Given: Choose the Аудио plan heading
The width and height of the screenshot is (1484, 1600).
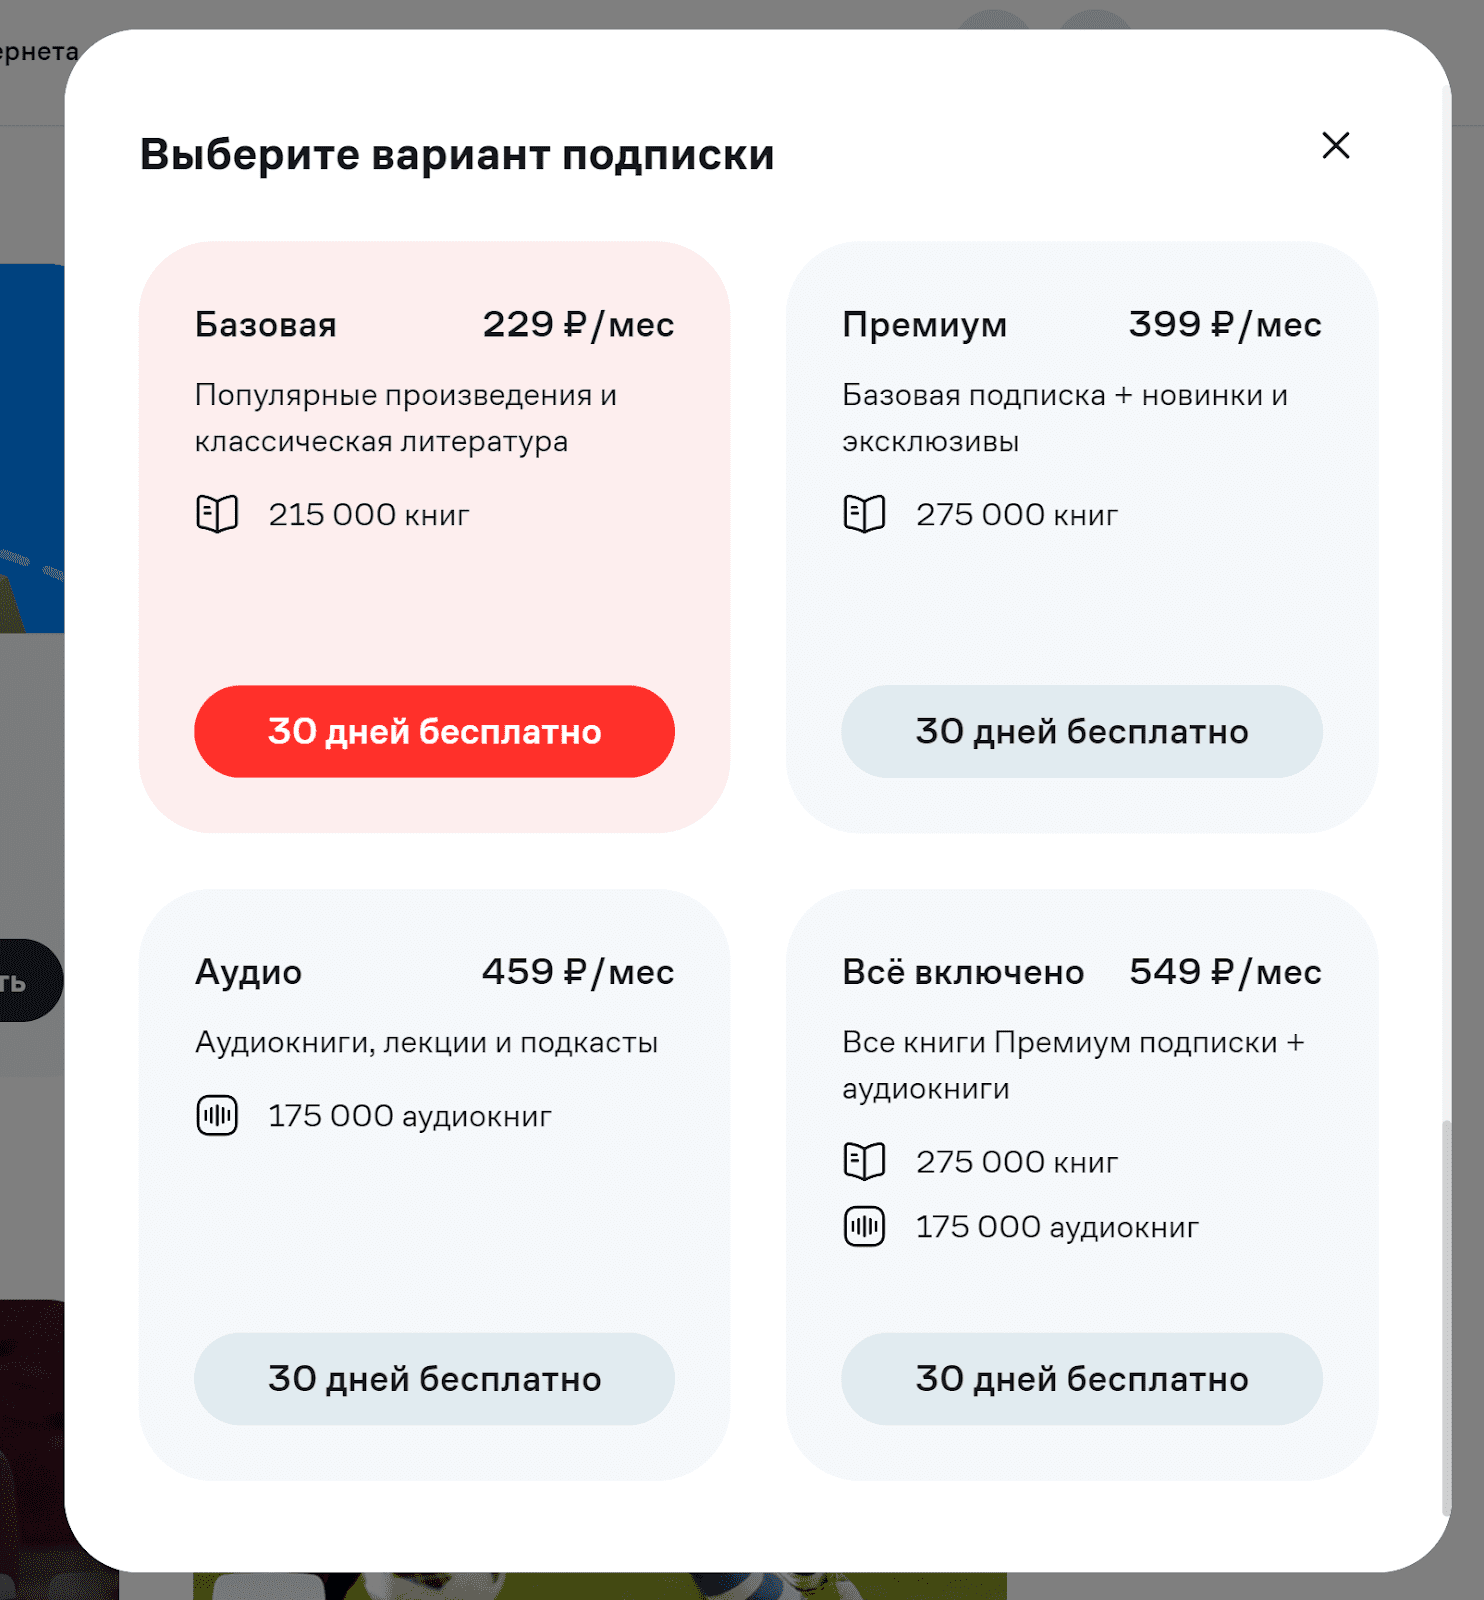Looking at the screenshot, I should pyautogui.click(x=248, y=972).
